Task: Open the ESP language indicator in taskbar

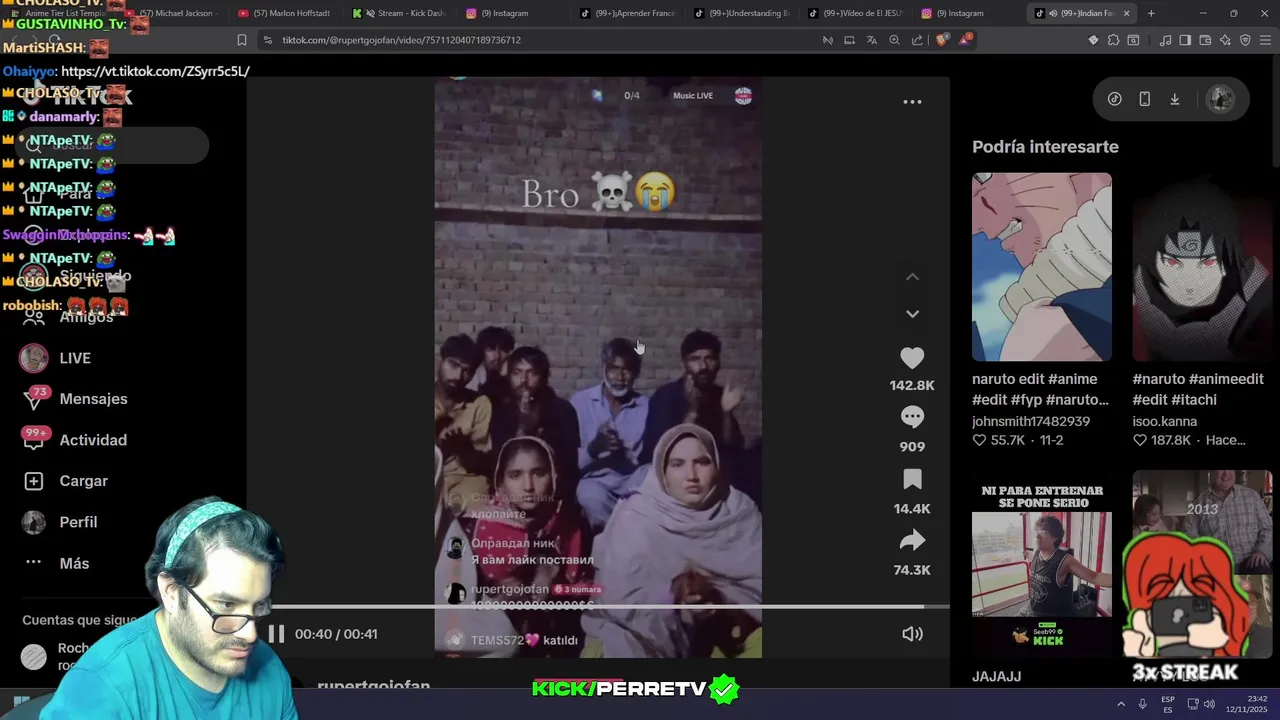Action: [x=1168, y=704]
